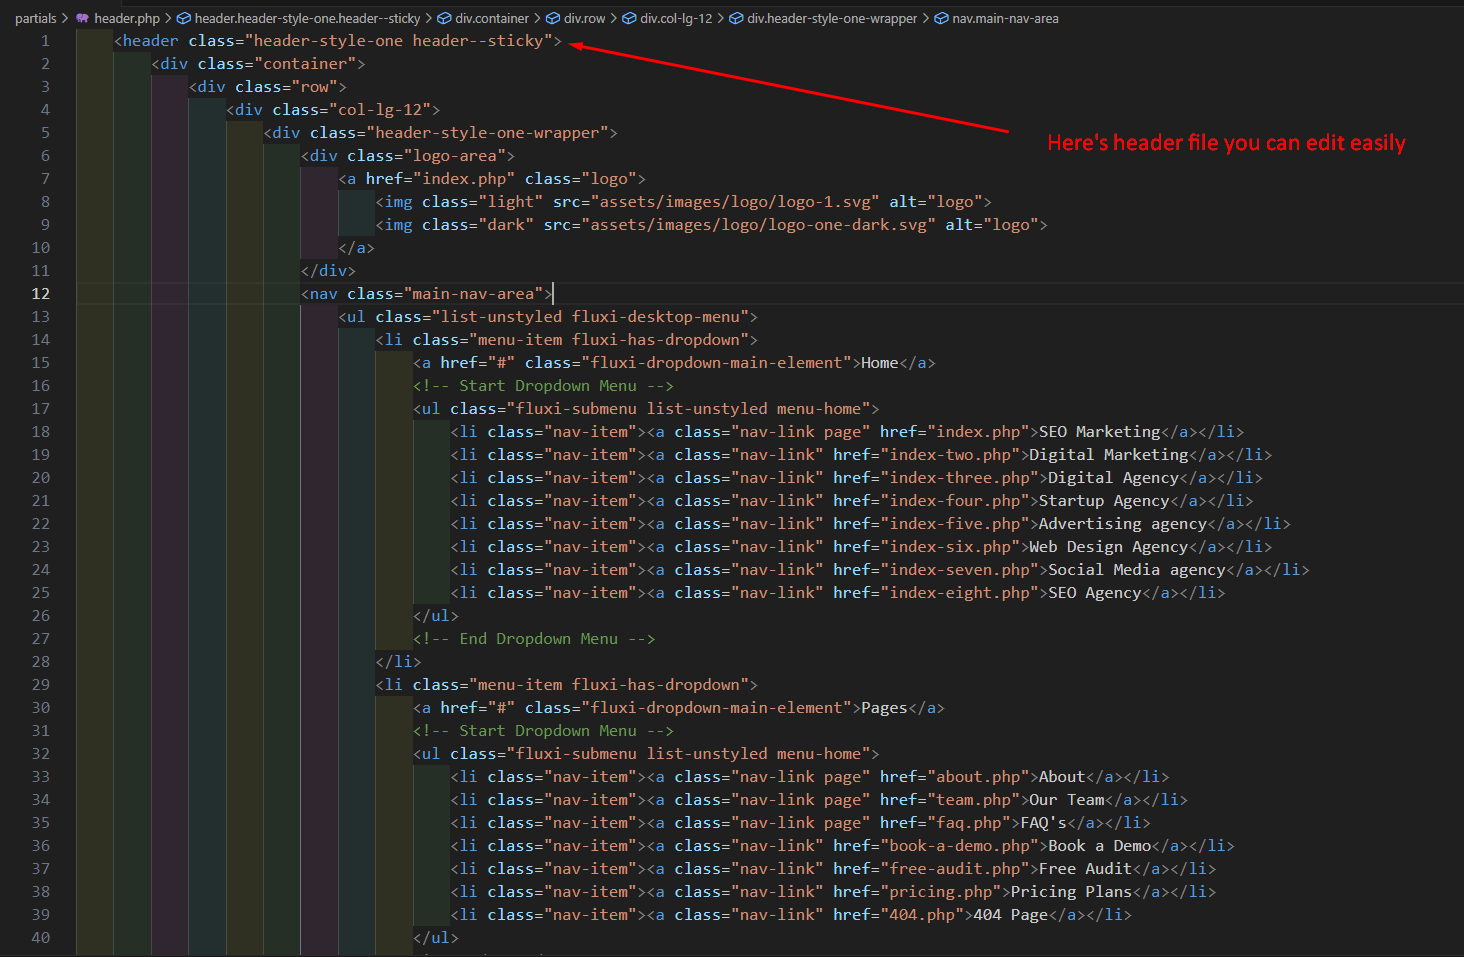The image size is (1464, 957).
Task: Open the partials folder breadcrumb
Action: pyautogui.click(x=35, y=18)
